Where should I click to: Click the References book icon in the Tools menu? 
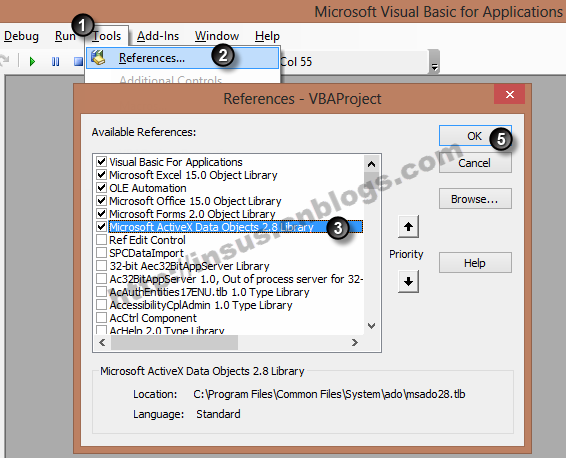[x=98, y=58]
